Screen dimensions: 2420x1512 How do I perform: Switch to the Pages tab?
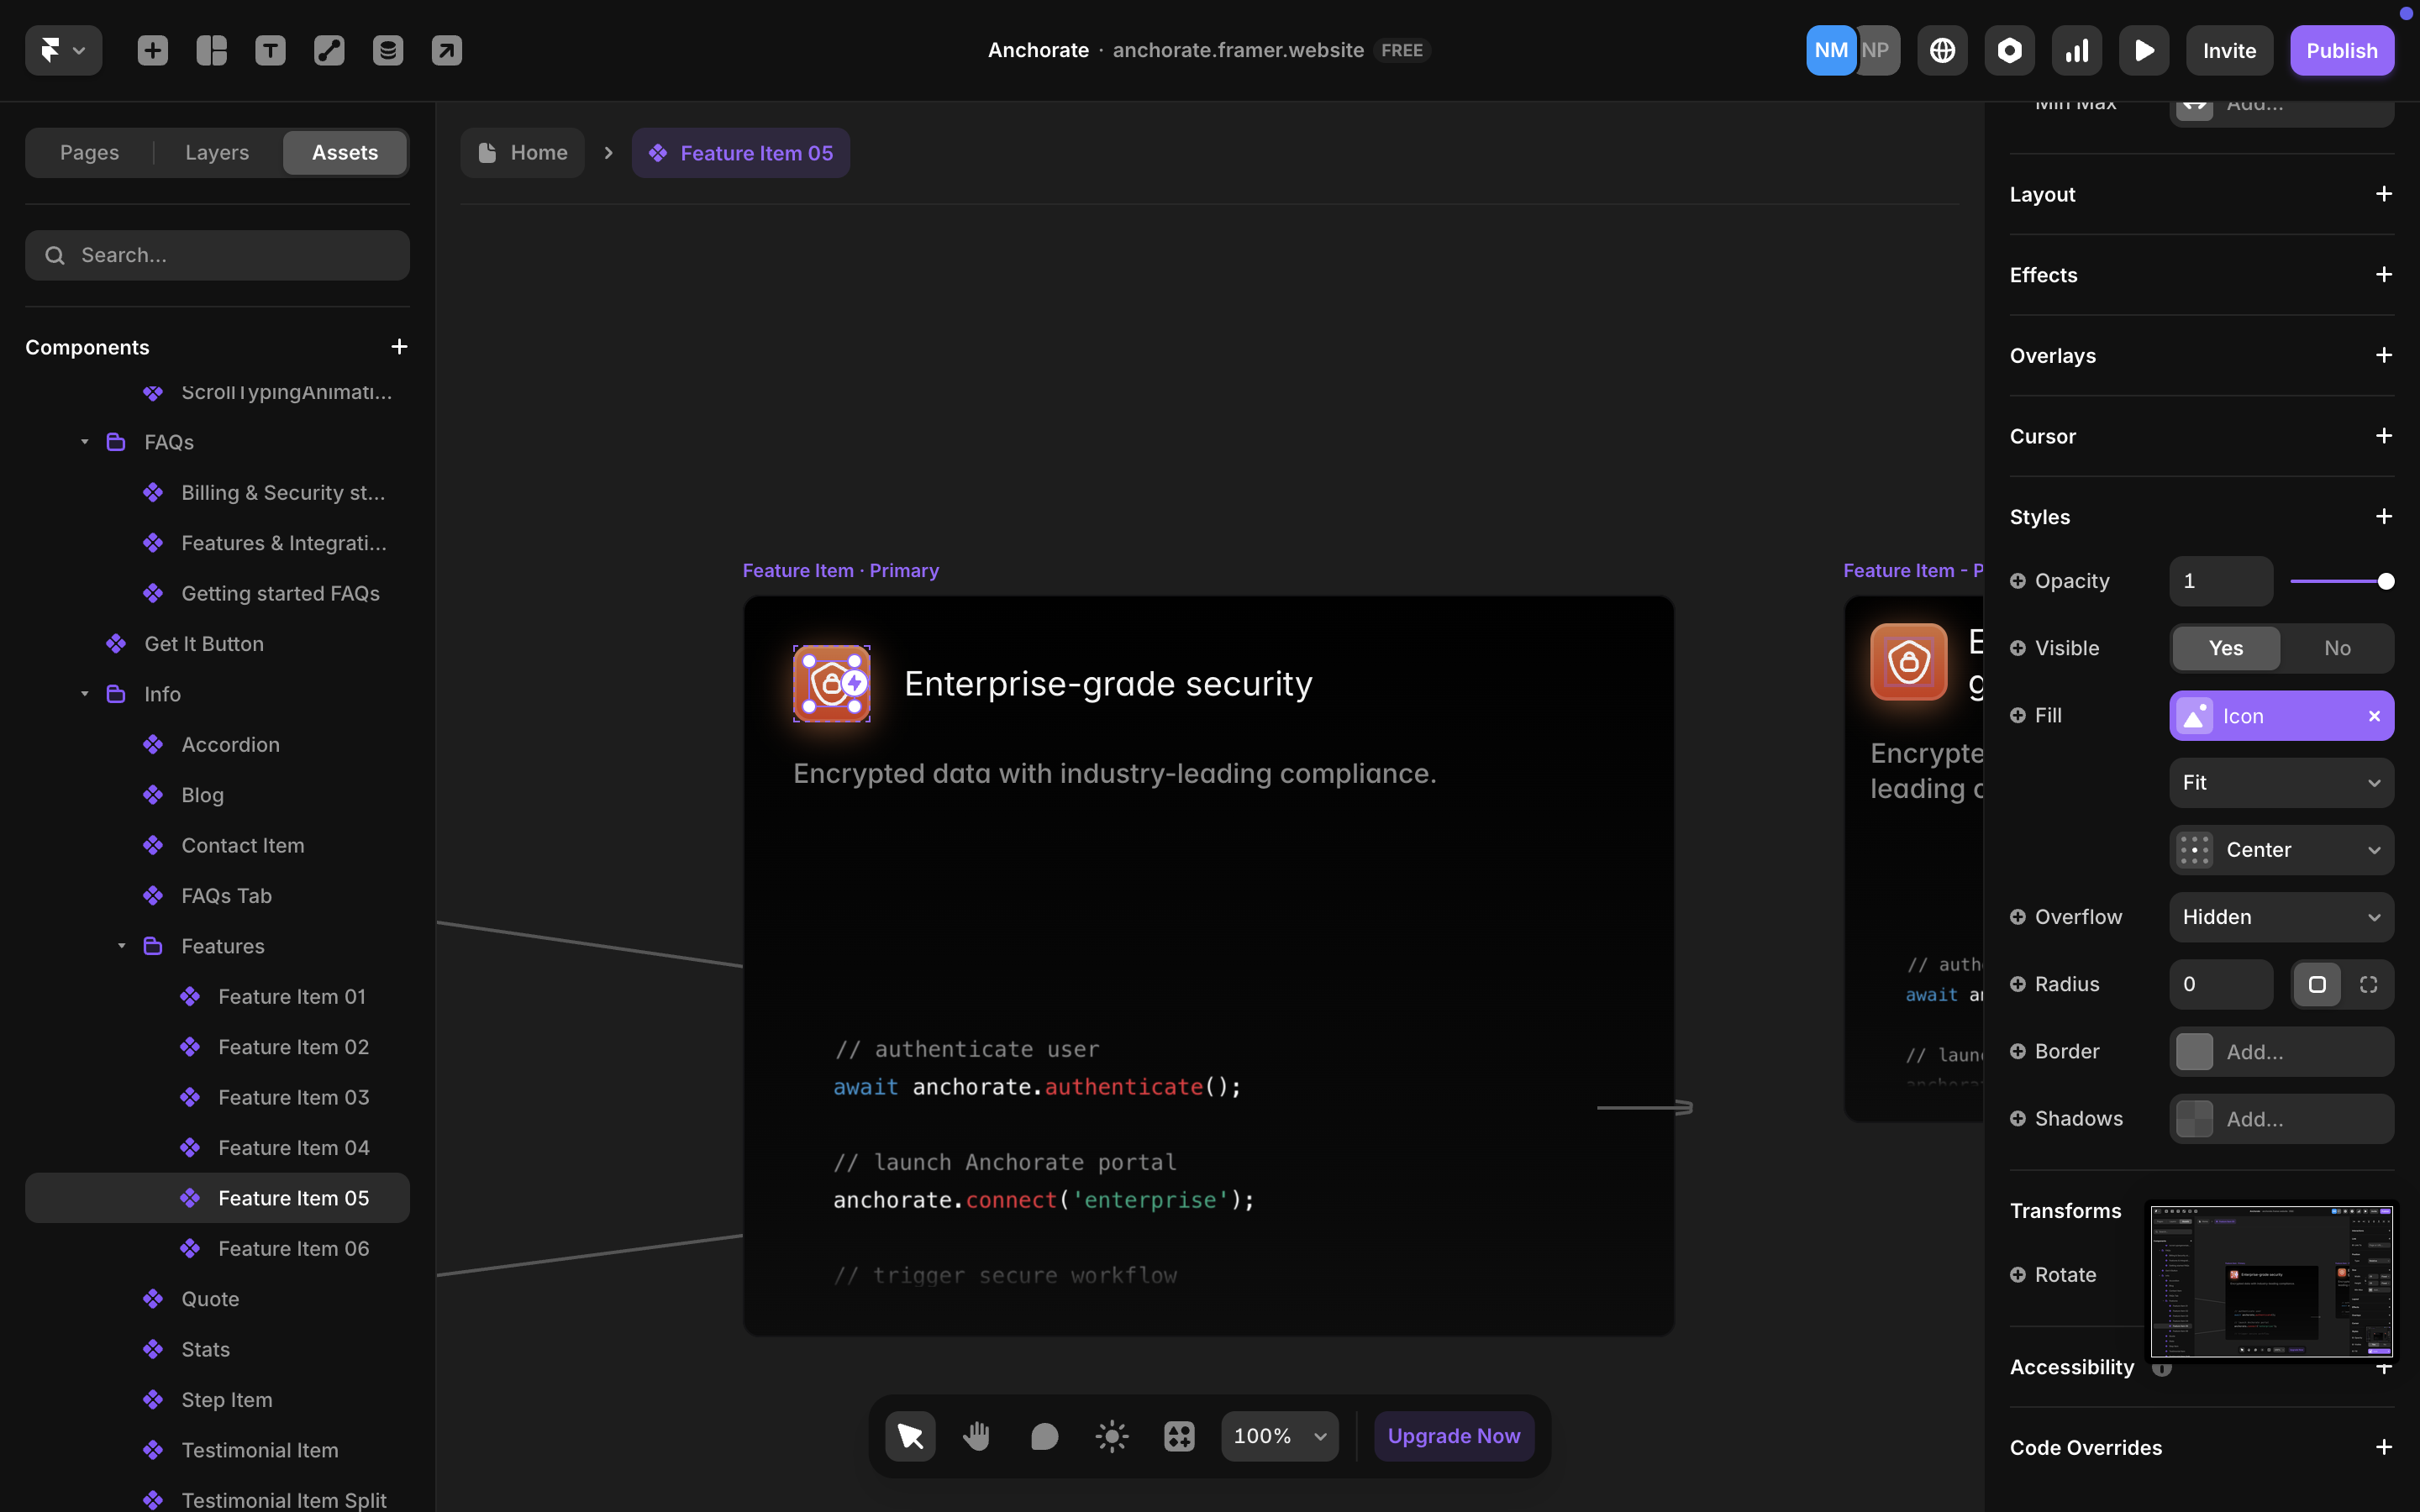coord(89,153)
